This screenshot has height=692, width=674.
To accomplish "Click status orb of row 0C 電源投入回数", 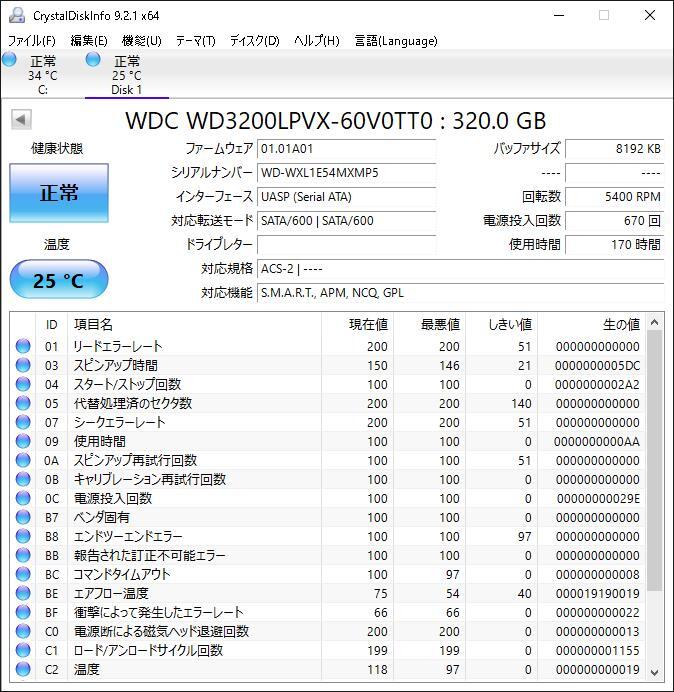I will (23, 498).
